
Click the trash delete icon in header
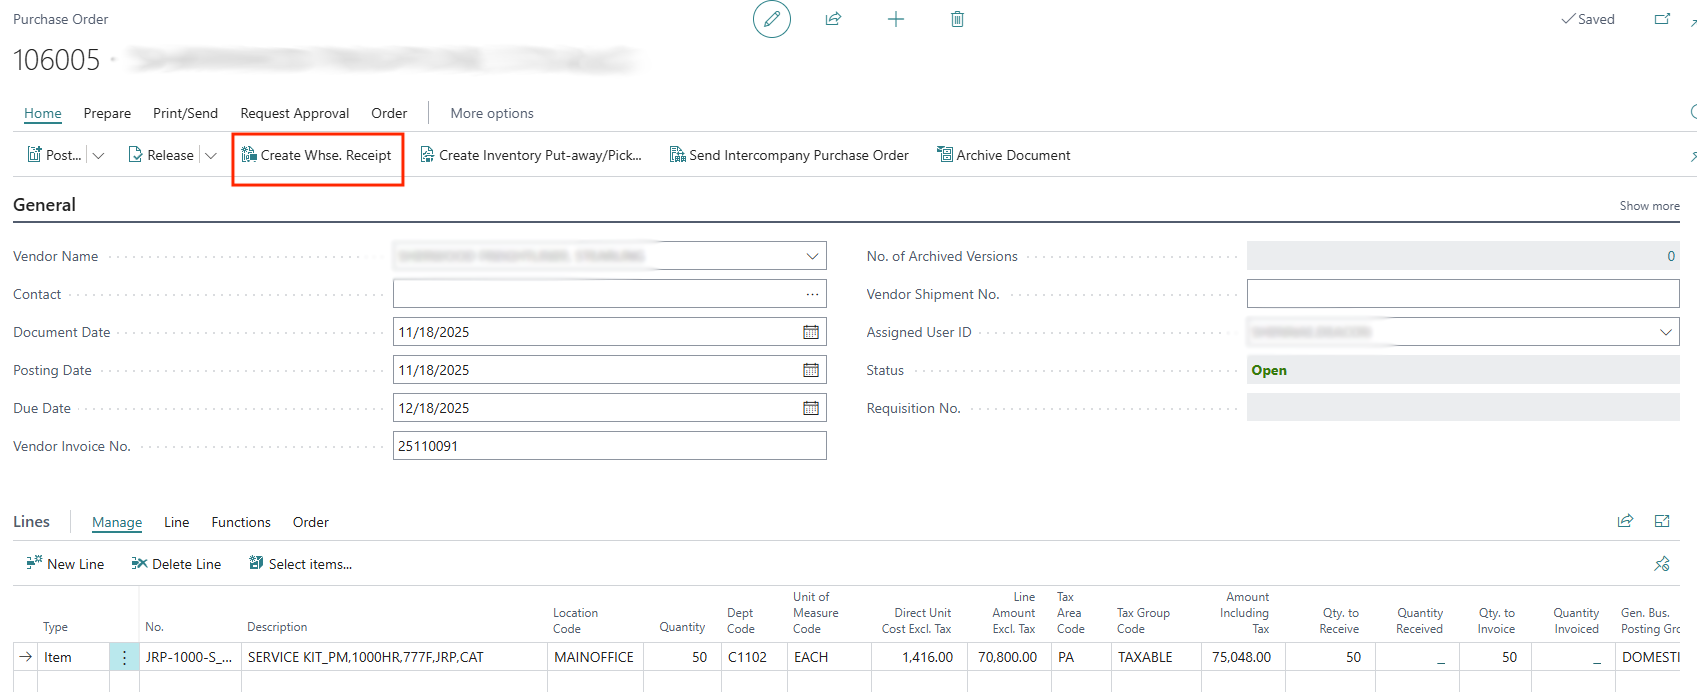tap(957, 19)
